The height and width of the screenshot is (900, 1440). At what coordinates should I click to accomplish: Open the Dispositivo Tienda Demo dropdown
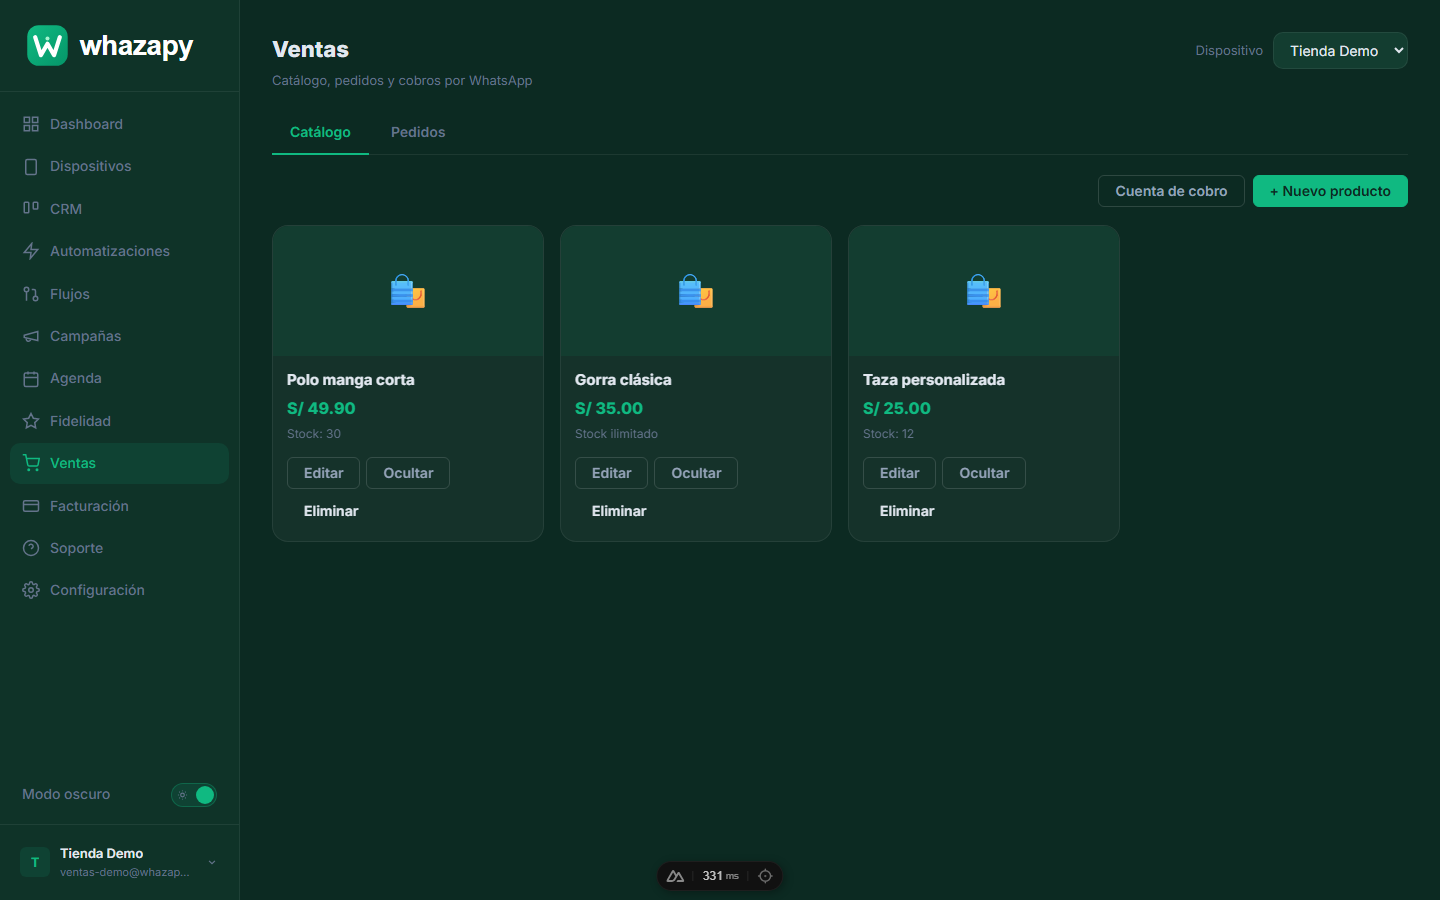point(1340,51)
